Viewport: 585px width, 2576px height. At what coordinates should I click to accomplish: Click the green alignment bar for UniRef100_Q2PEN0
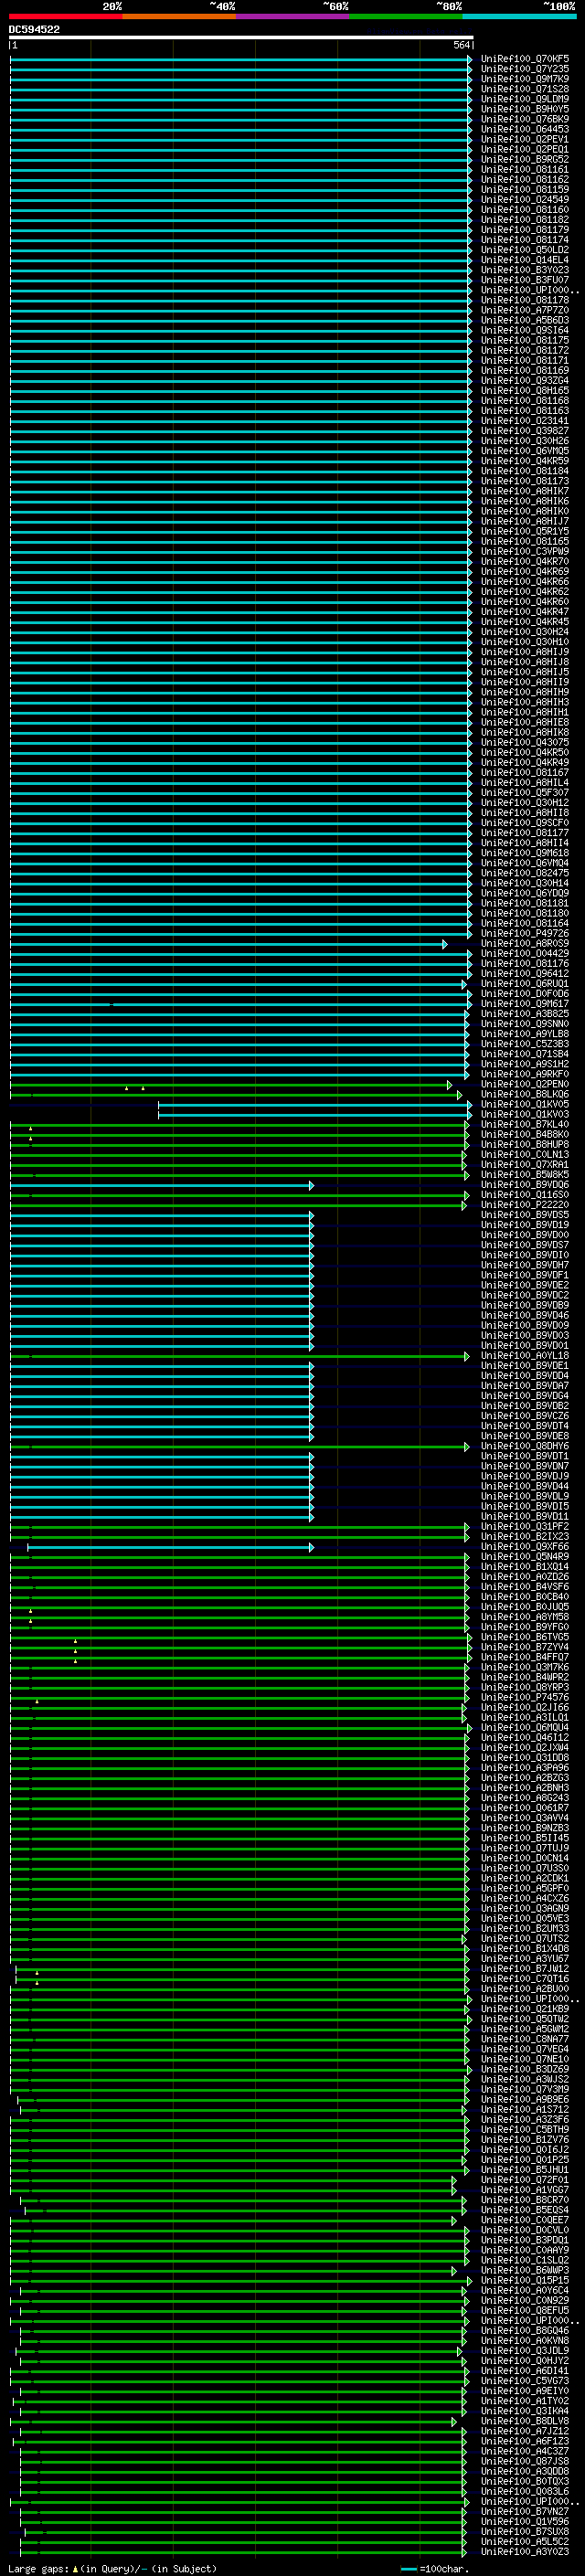click(x=231, y=1084)
